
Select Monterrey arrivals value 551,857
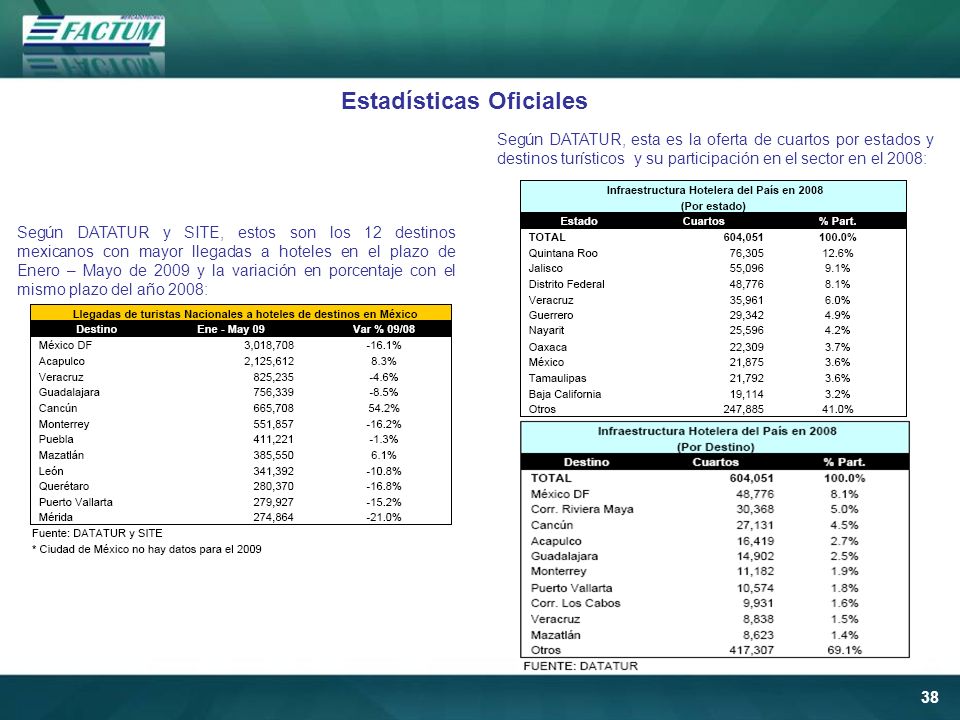(x=273, y=424)
